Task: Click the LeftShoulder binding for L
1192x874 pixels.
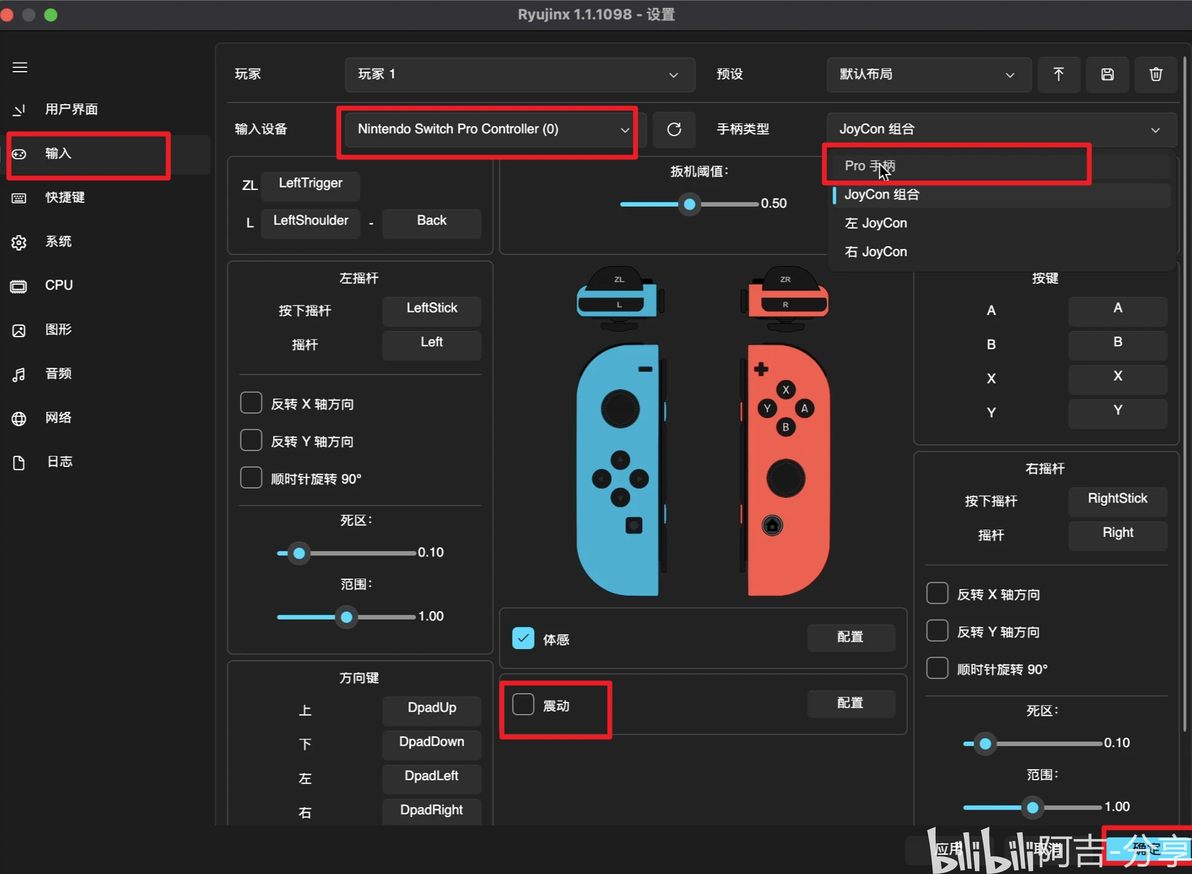Action: point(310,222)
